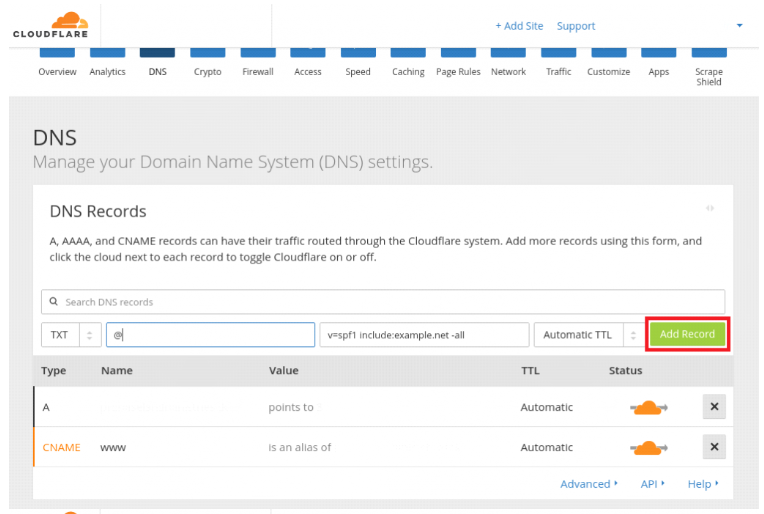The image size is (764, 514).
Task: Click the + Add Site link
Action: click(519, 26)
